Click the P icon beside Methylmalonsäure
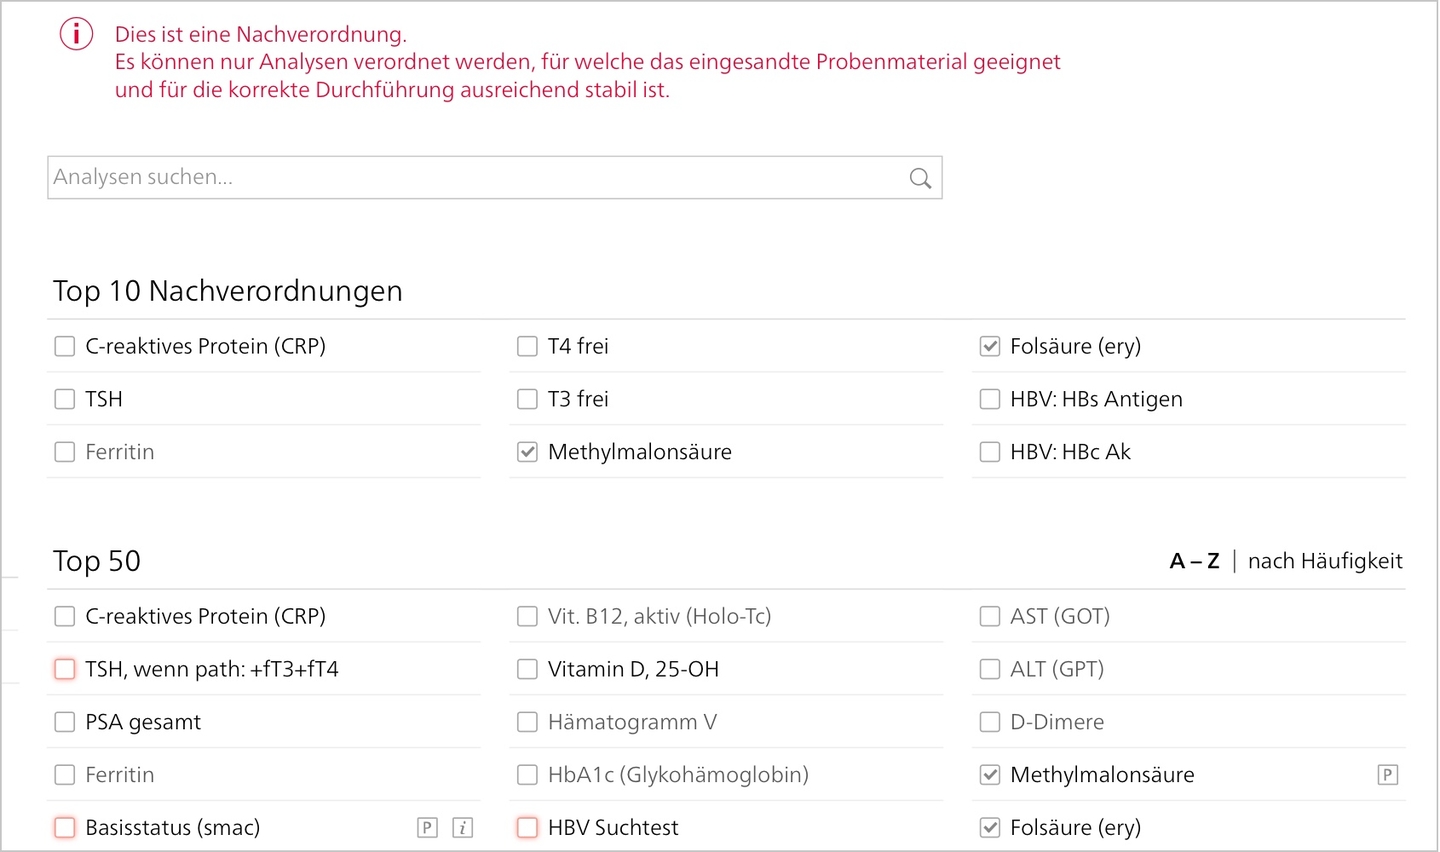Viewport: 1440px width, 852px height. click(x=1387, y=774)
